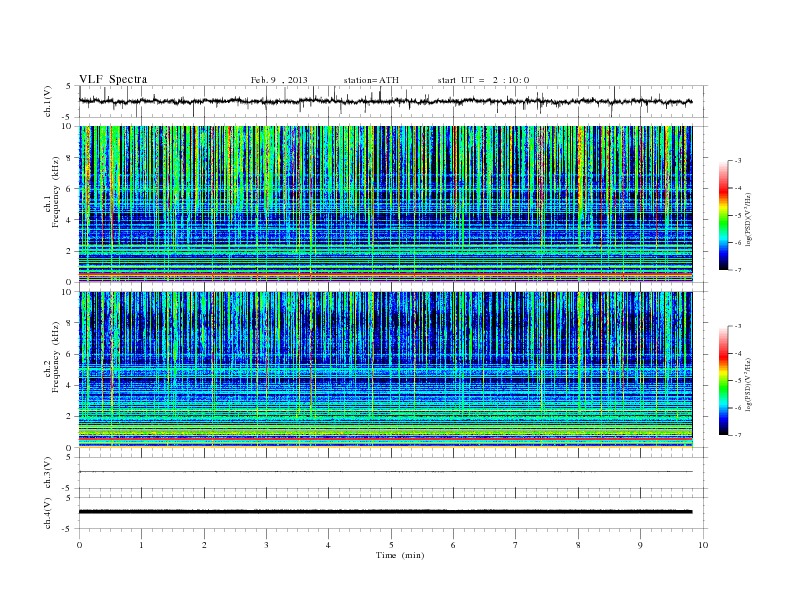Click the ch.1 spectrogram color bar
792x612 pixels.
click(x=723, y=216)
